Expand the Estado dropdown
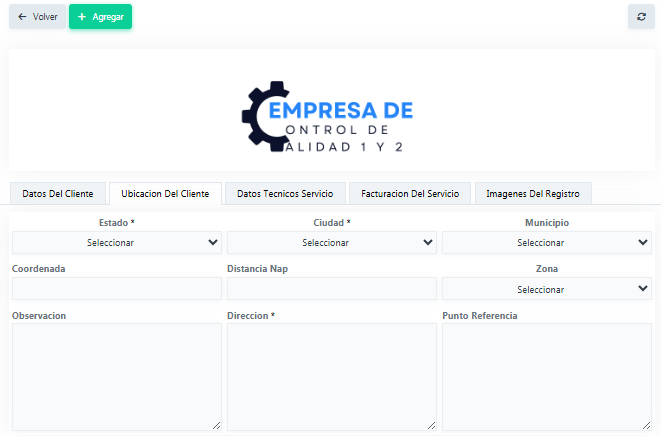The image size is (661, 436). pyautogui.click(x=117, y=242)
